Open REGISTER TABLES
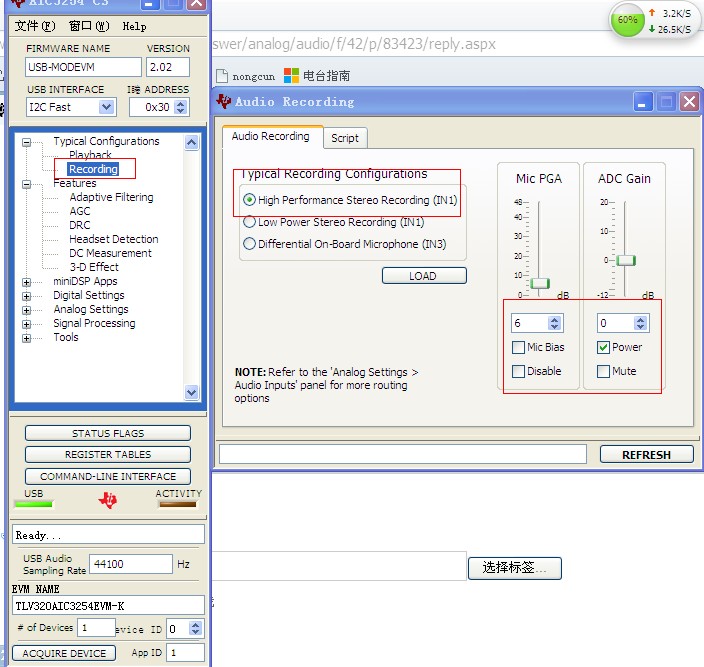Screen dimensions: 704x667 coord(108,454)
